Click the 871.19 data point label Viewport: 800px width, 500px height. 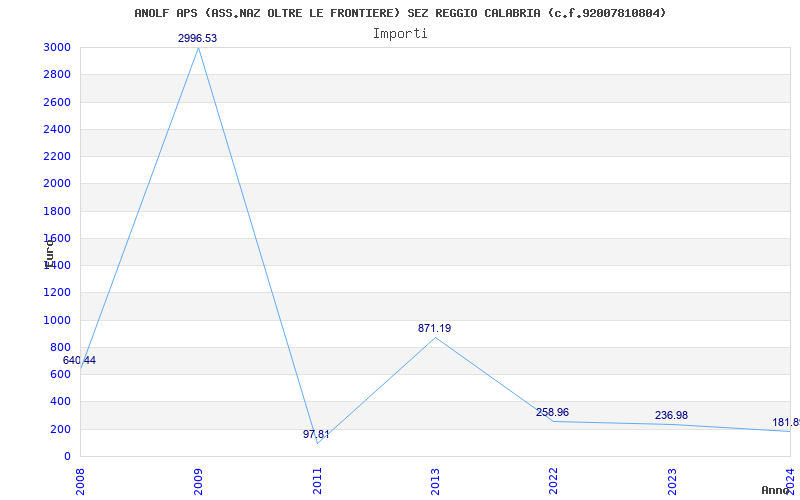[x=435, y=328]
